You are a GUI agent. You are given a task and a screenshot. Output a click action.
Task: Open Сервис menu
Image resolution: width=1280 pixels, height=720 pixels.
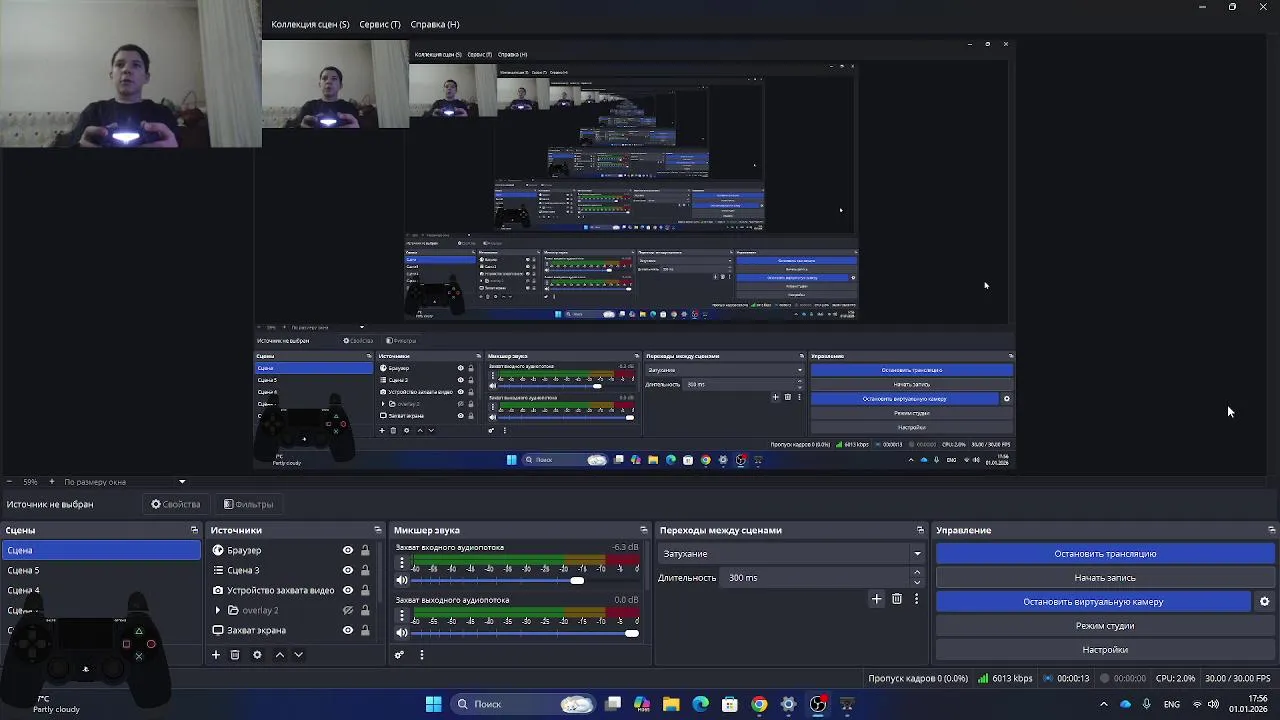[x=380, y=24]
